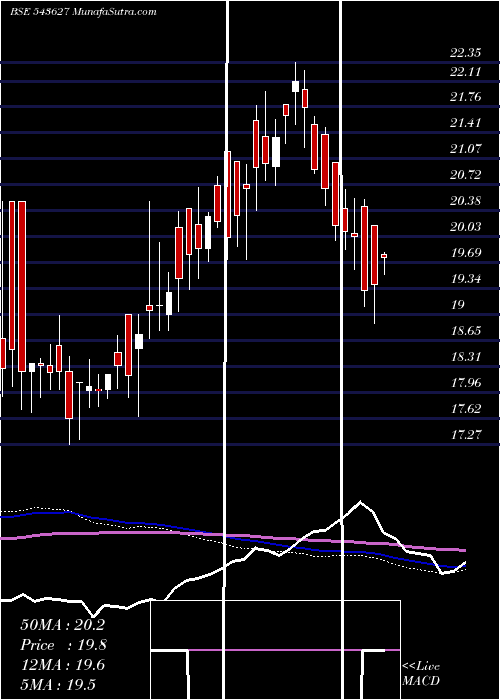Click the 17.96 price axis label
The width and height of the screenshot is (500, 700).
466,383
